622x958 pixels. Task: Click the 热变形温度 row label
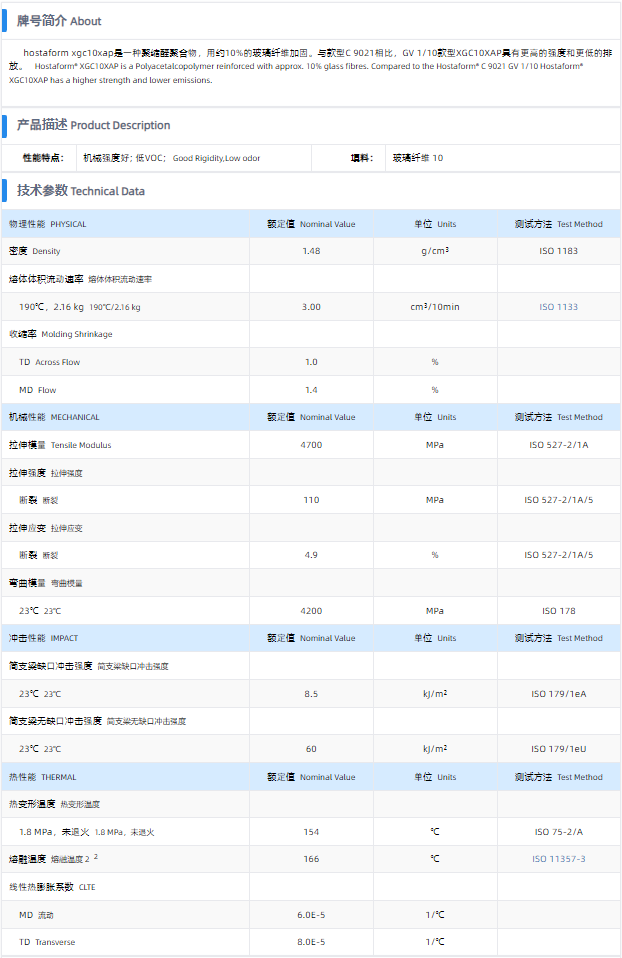(x=54, y=804)
